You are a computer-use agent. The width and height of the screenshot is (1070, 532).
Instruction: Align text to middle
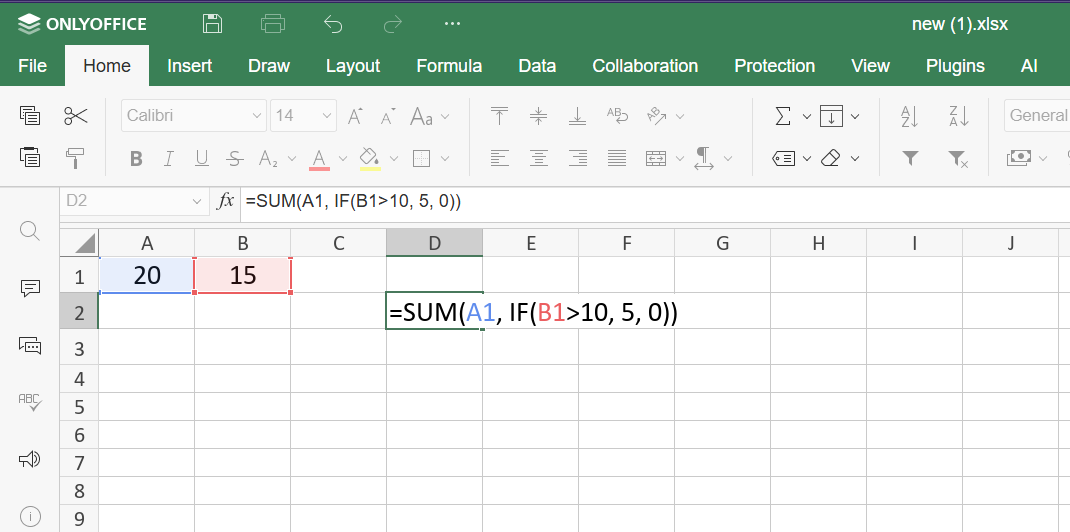coord(538,116)
